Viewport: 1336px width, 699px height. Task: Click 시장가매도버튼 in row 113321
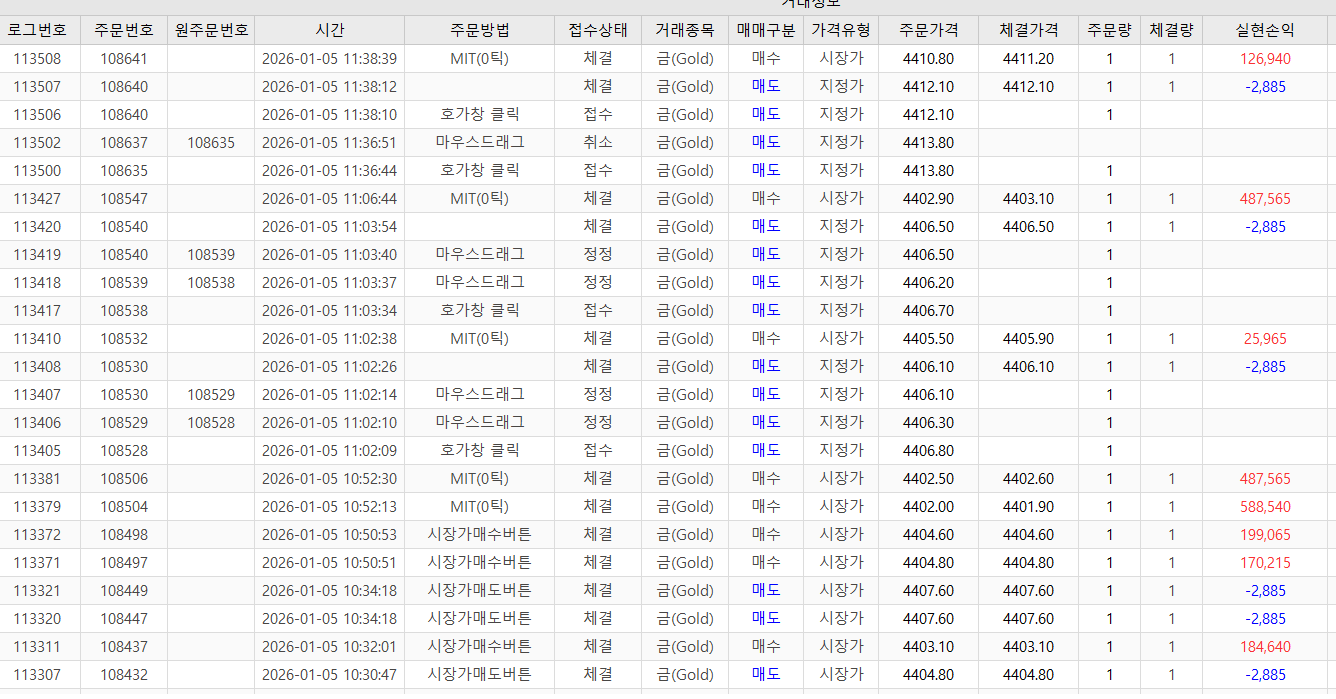tap(479, 591)
